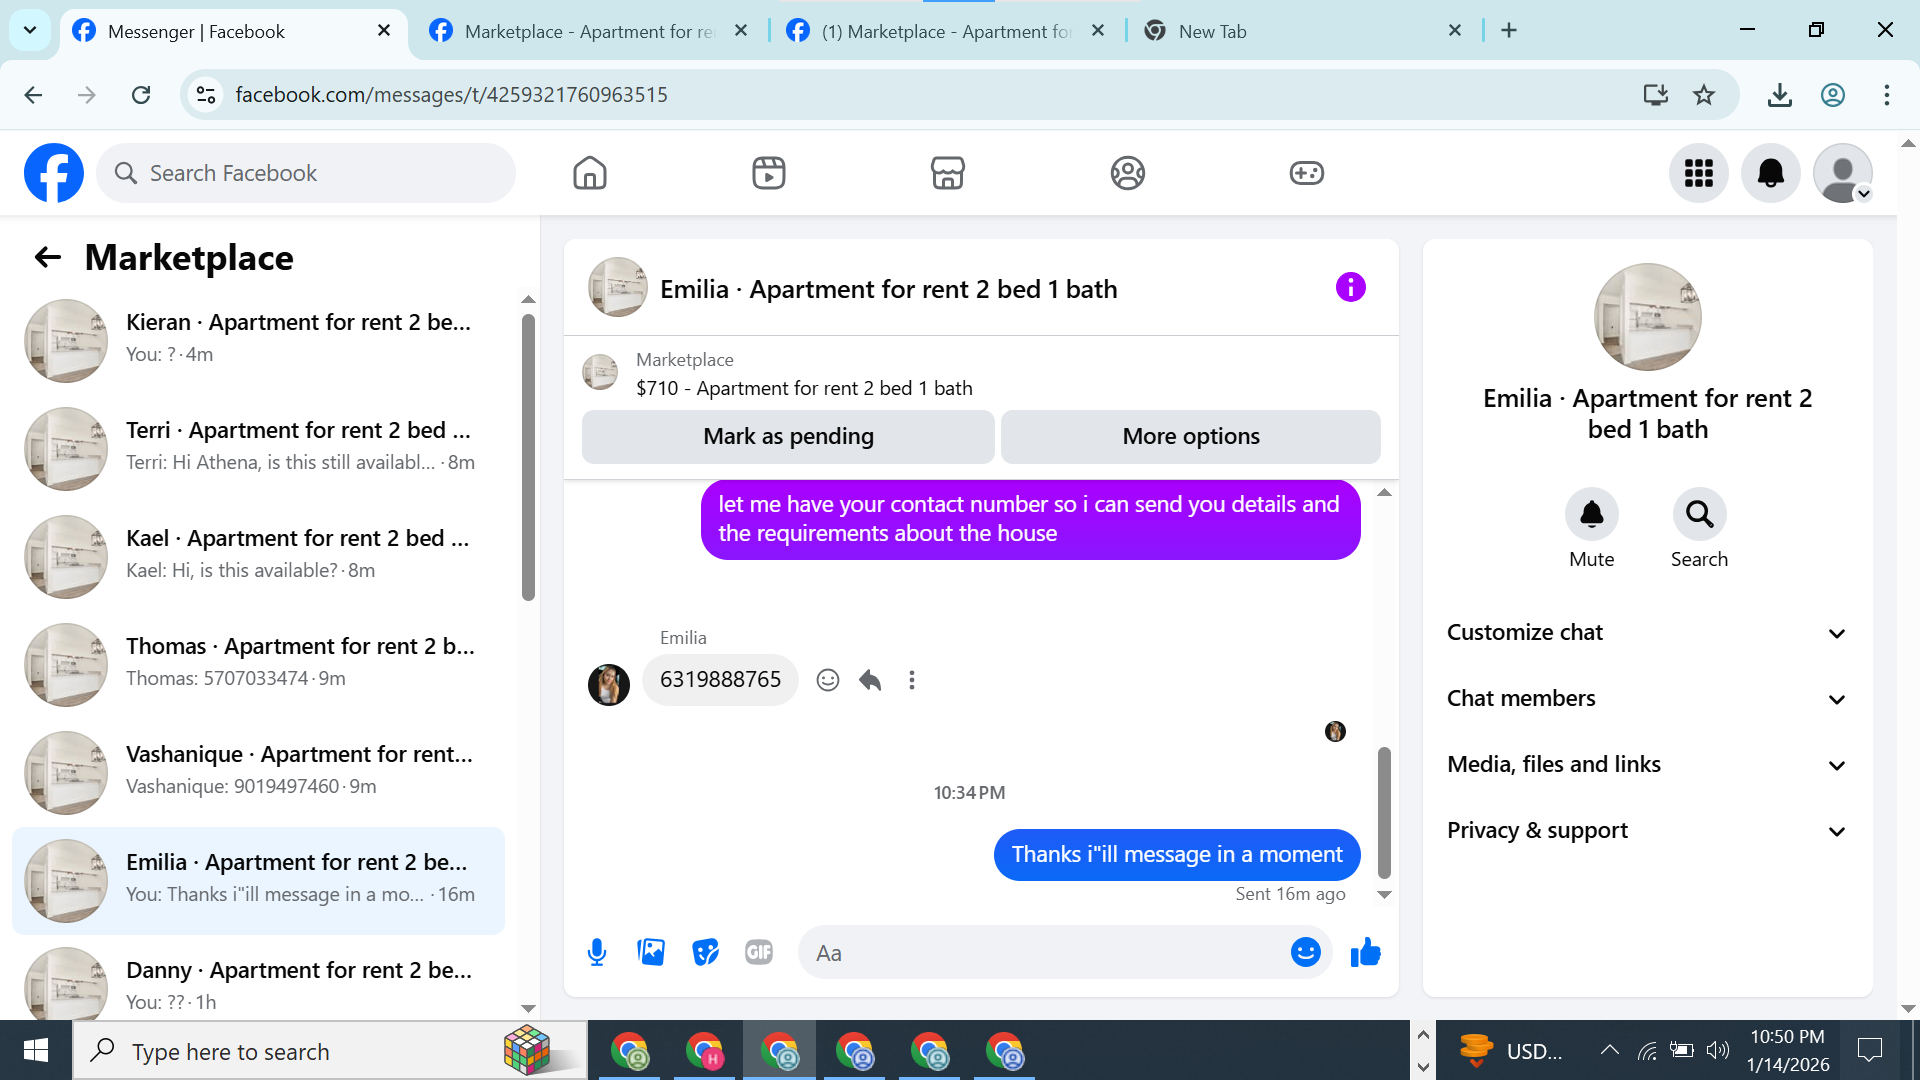Toggle the conversation information panel

[1350, 288]
